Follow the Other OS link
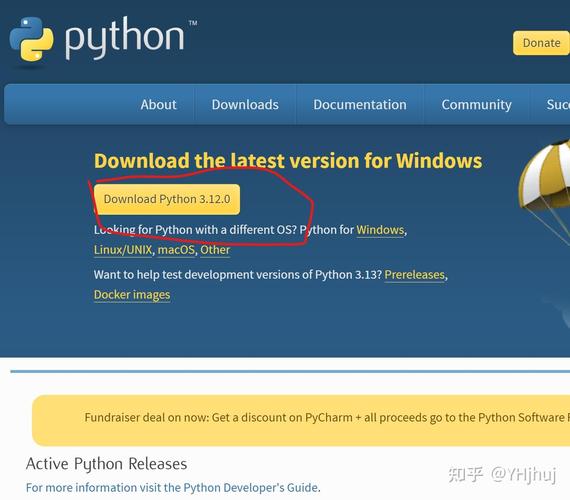Image resolution: width=570 pixels, height=500 pixels. coord(215,250)
